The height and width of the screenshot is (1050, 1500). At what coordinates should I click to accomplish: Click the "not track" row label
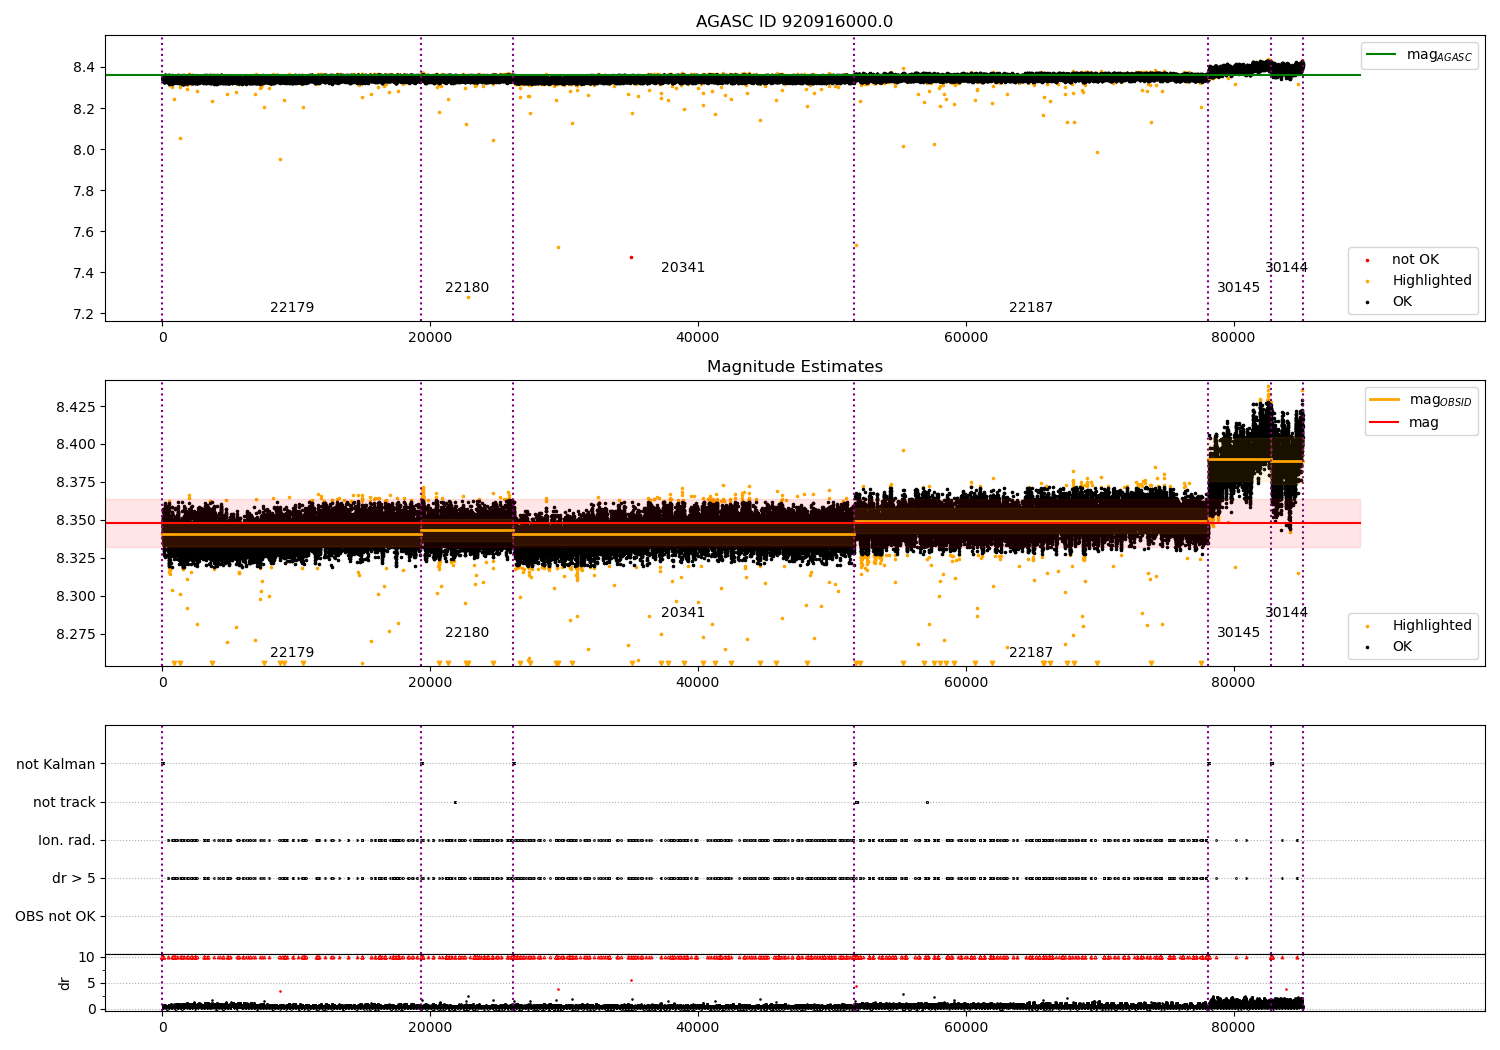pyautogui.click(x=64, y=803)
